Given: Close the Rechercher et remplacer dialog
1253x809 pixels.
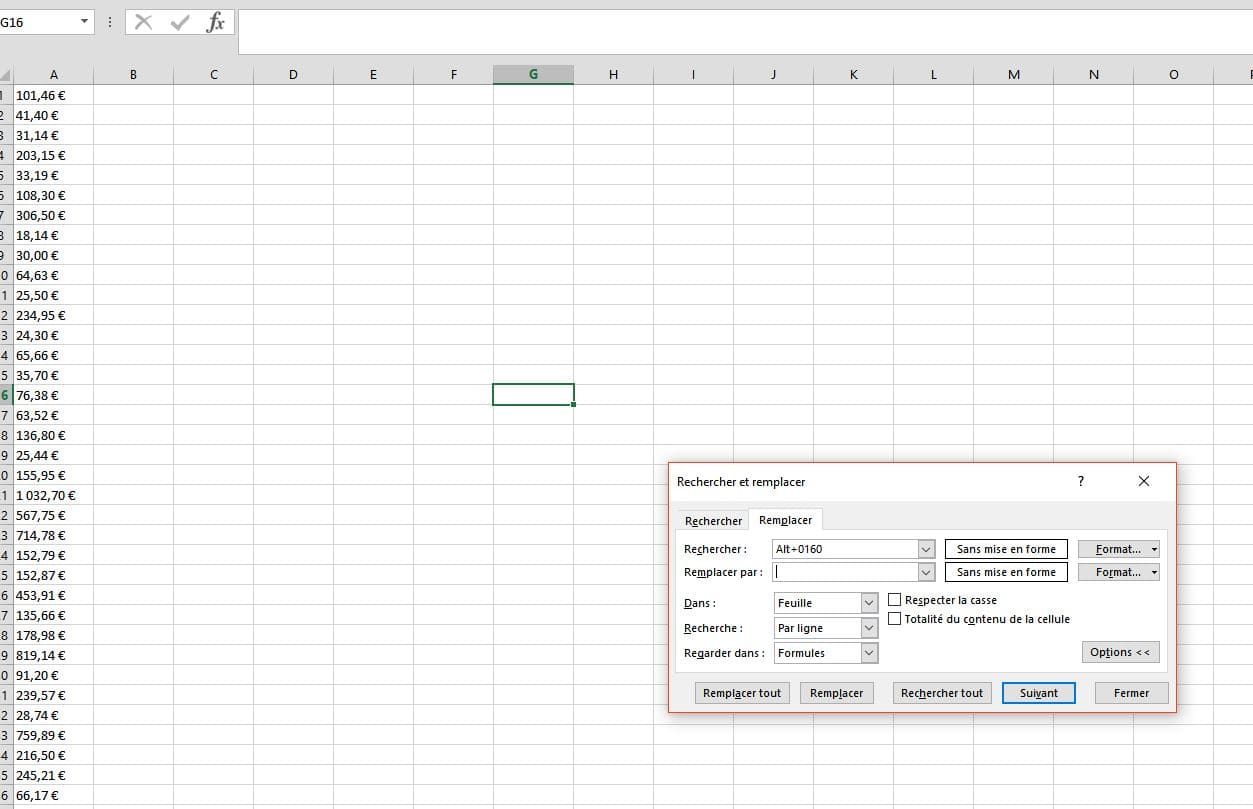Looking at the screenshot, I should (1144, 482).
